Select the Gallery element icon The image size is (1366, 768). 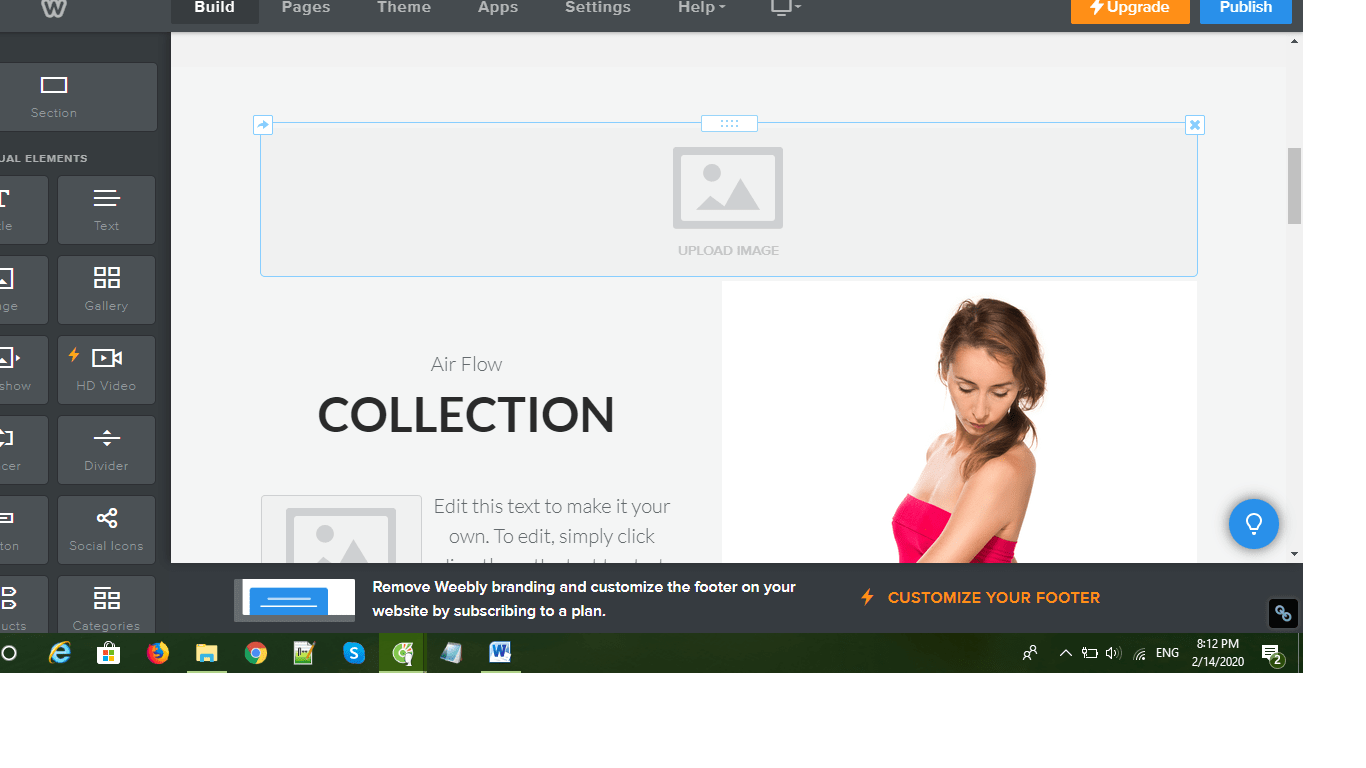click(x=106, y=290)
